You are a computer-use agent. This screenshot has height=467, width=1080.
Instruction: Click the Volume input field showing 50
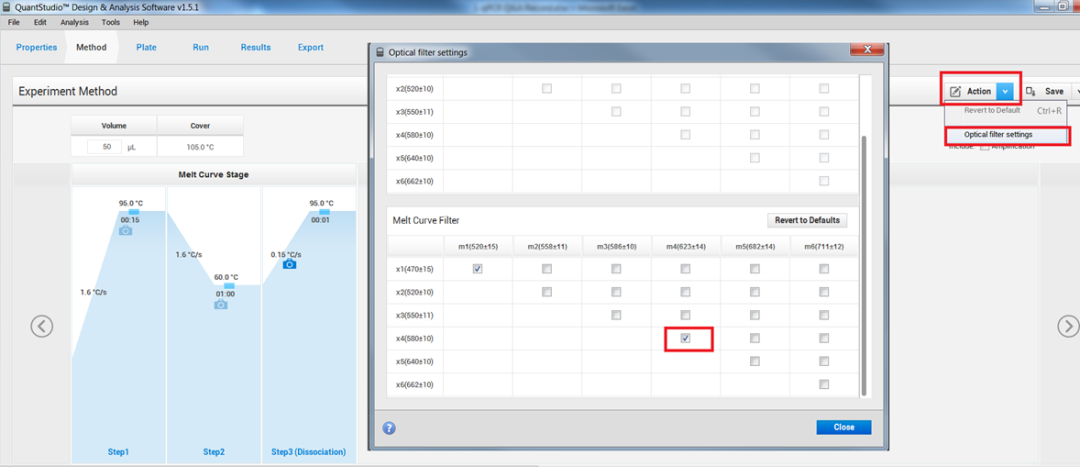pyautogui.click(x=104, y=147)
